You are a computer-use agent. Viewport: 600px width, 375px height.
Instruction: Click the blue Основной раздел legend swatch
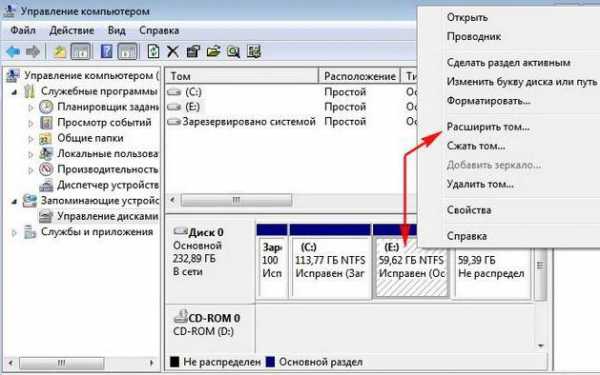(x=270, y=362)
